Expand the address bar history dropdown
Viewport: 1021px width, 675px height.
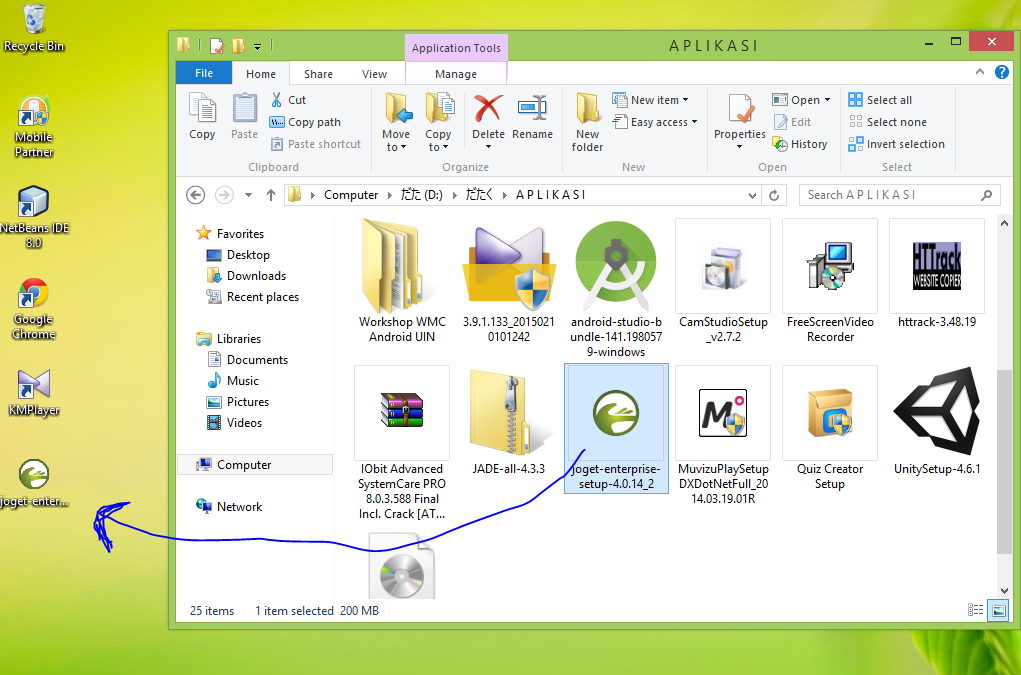tap(752, 195)
